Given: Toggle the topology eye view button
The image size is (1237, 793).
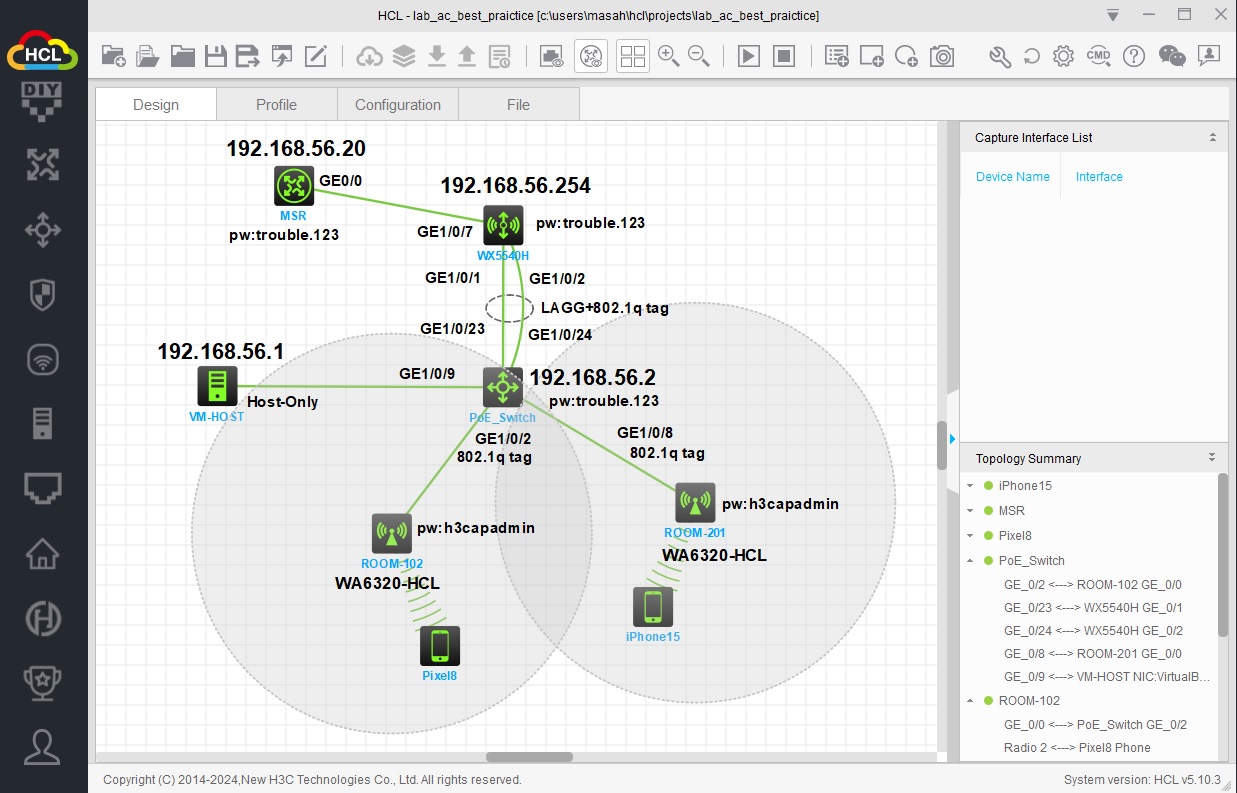Looking at the screenshot, I should point(591,56).
